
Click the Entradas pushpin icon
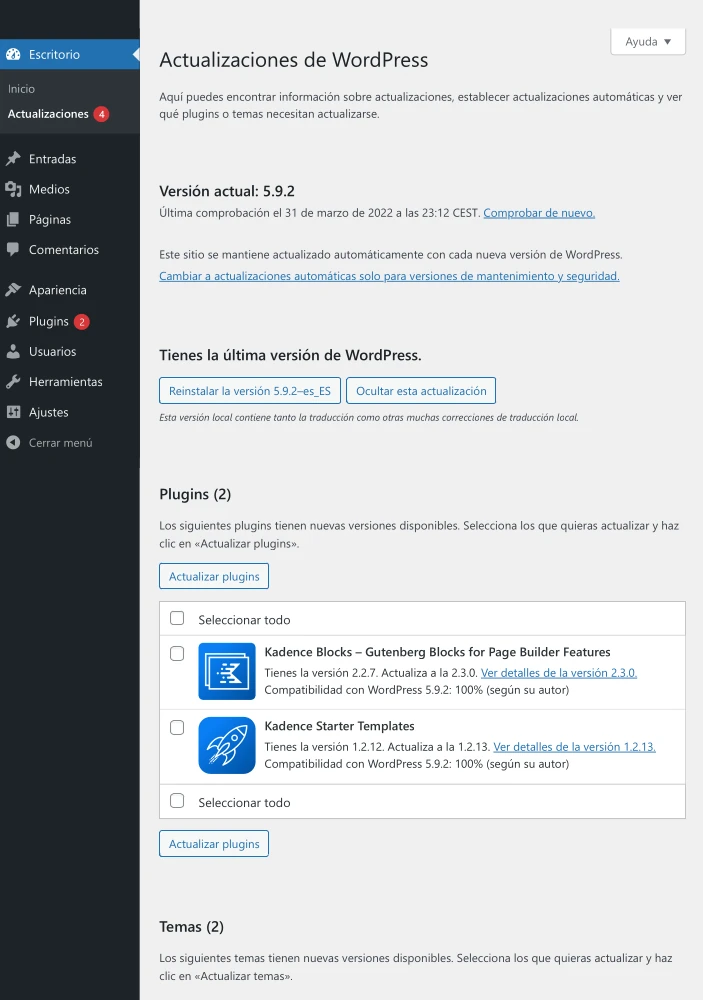[x=13, y=159]
